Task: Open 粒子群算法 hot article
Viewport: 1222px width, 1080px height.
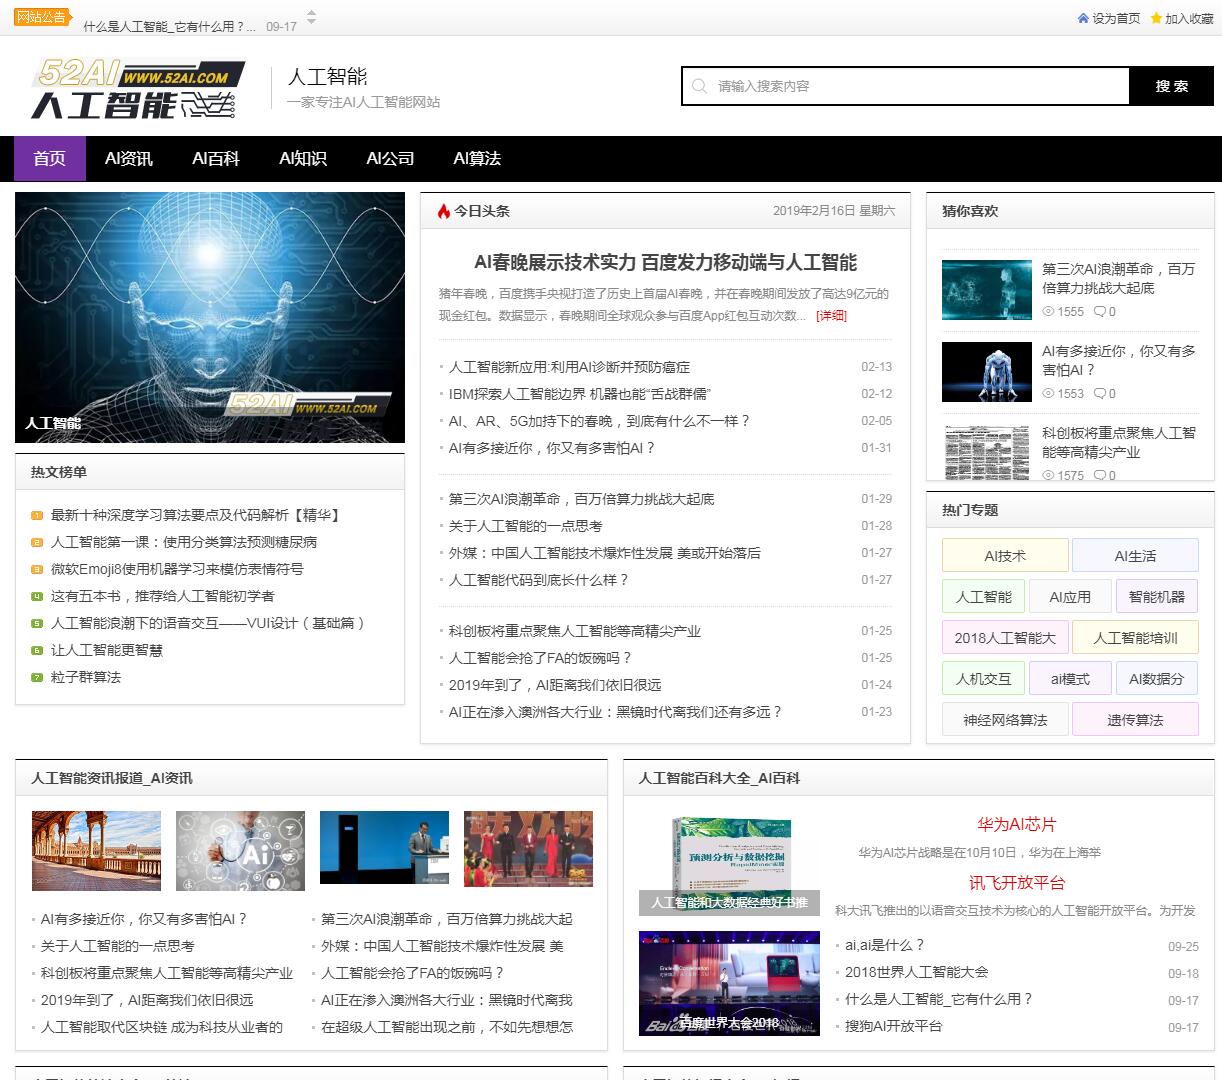Action: (x=86, y=677)
